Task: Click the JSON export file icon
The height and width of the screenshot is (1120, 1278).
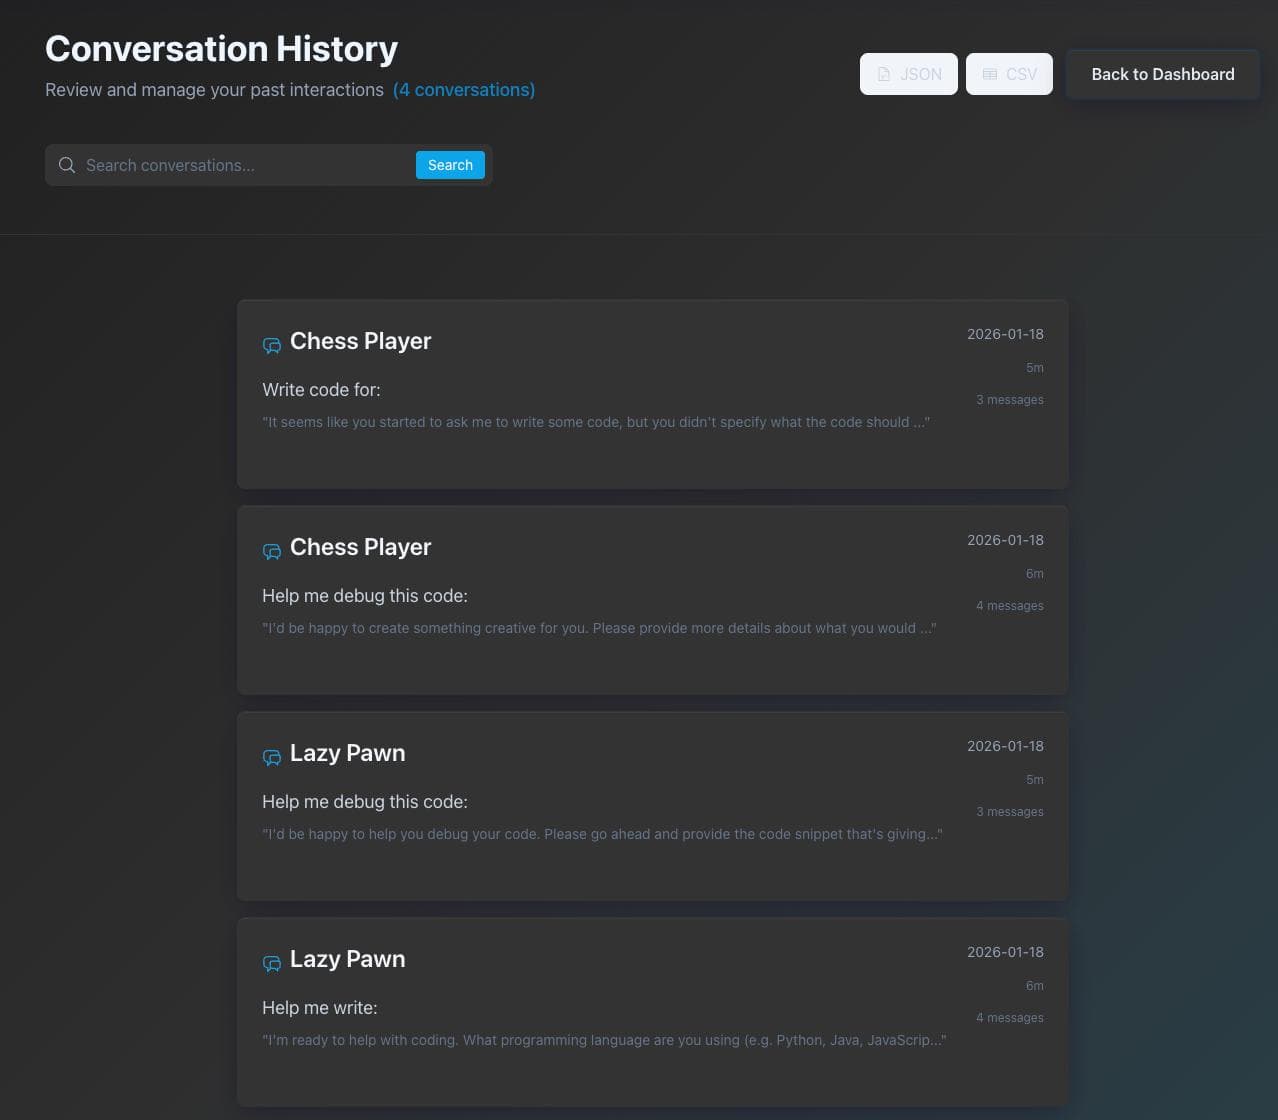Action: click(x=884, y=74)
